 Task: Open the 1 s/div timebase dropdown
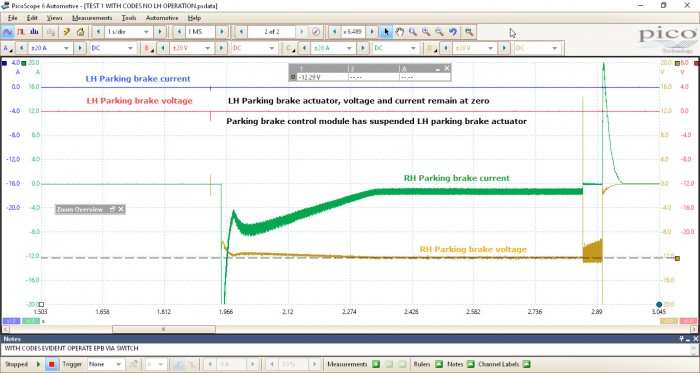point(128,32)
